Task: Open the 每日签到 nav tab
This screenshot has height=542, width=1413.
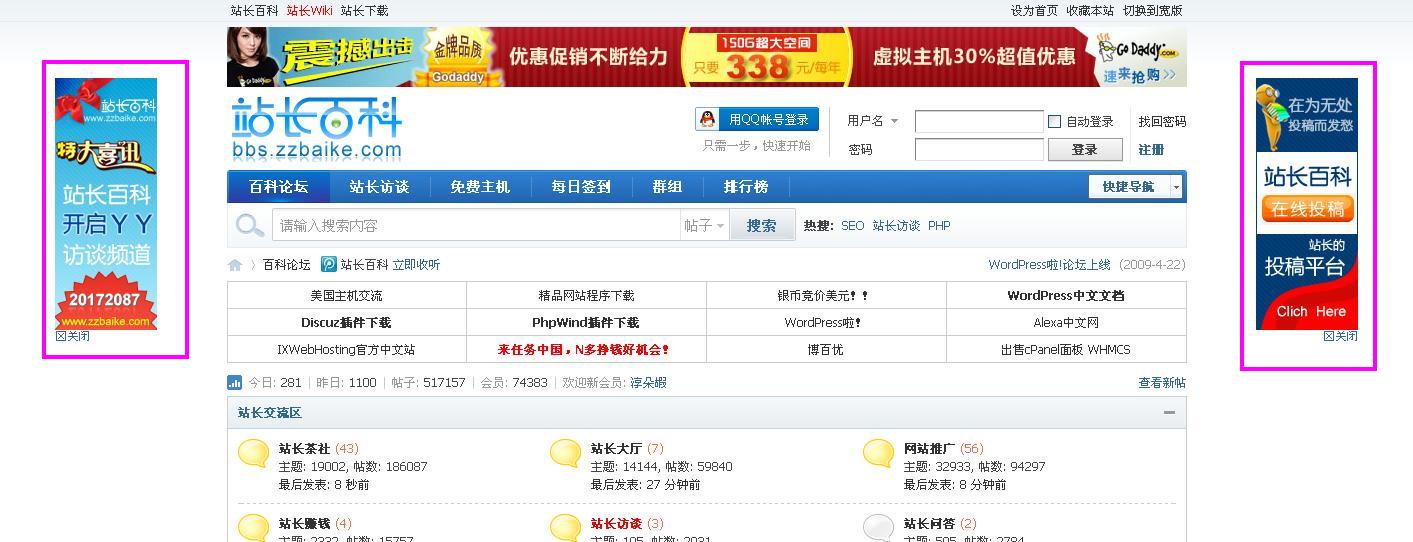Action: (x=581, y=187)
